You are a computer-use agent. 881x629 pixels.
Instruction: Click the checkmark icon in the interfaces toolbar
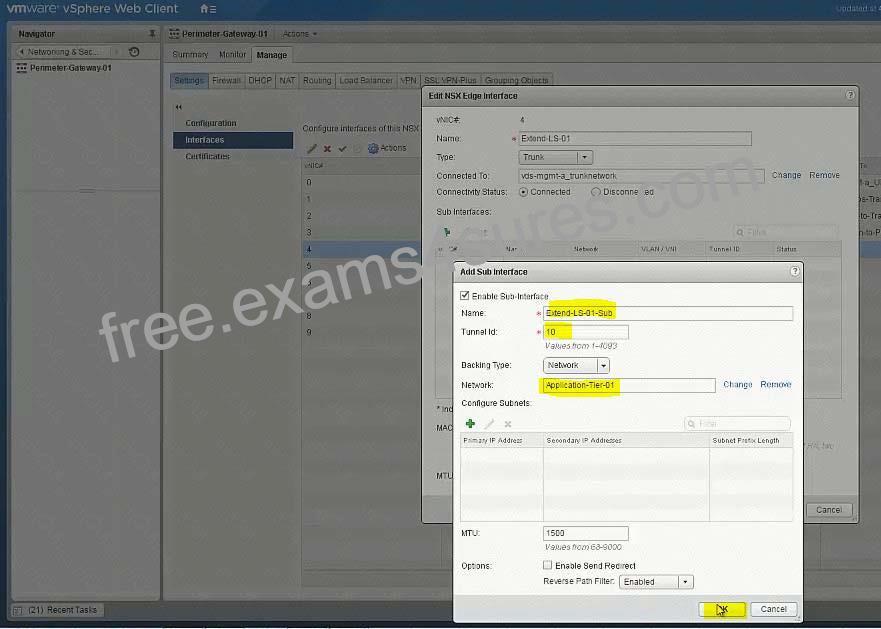(342, 148)
